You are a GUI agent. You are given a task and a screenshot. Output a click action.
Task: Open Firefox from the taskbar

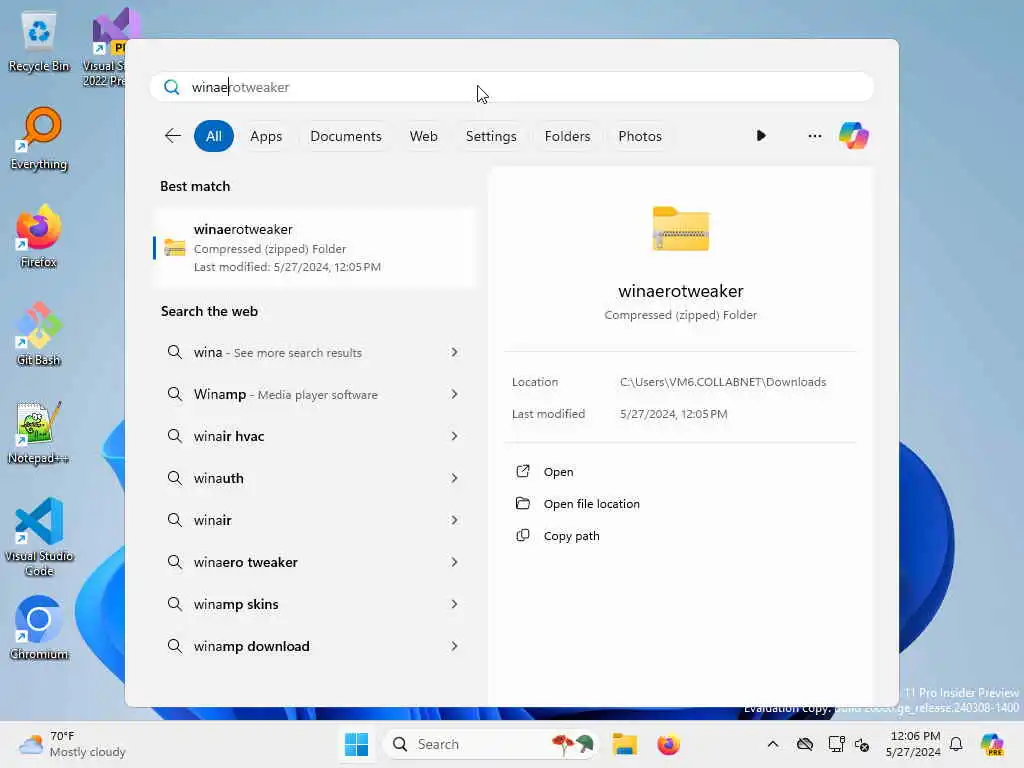(668, 744)
